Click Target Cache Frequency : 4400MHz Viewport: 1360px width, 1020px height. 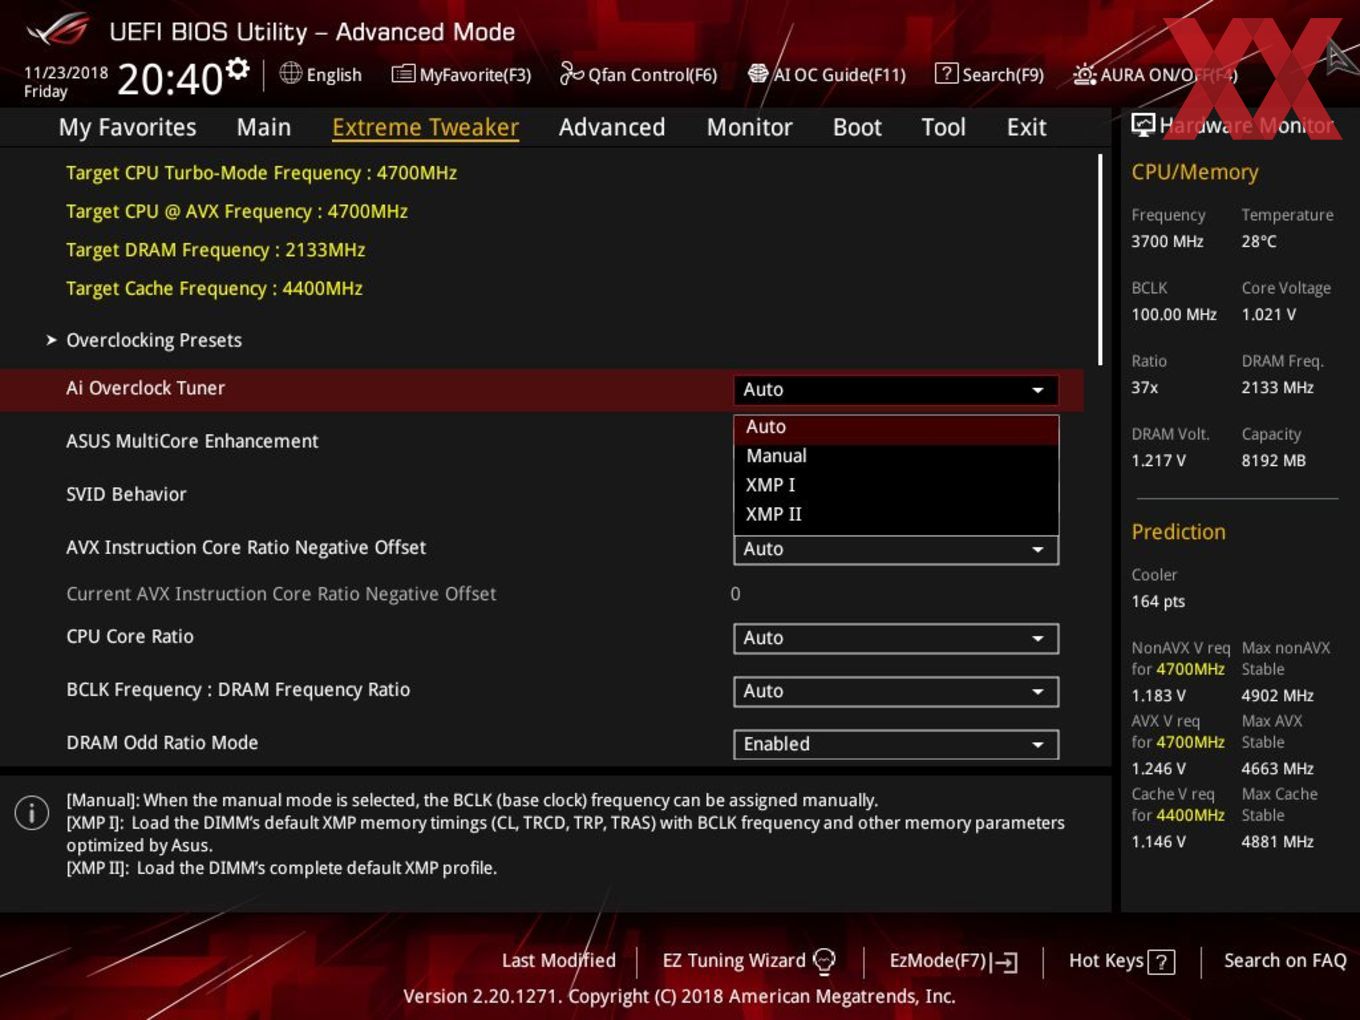coord(214,288)
